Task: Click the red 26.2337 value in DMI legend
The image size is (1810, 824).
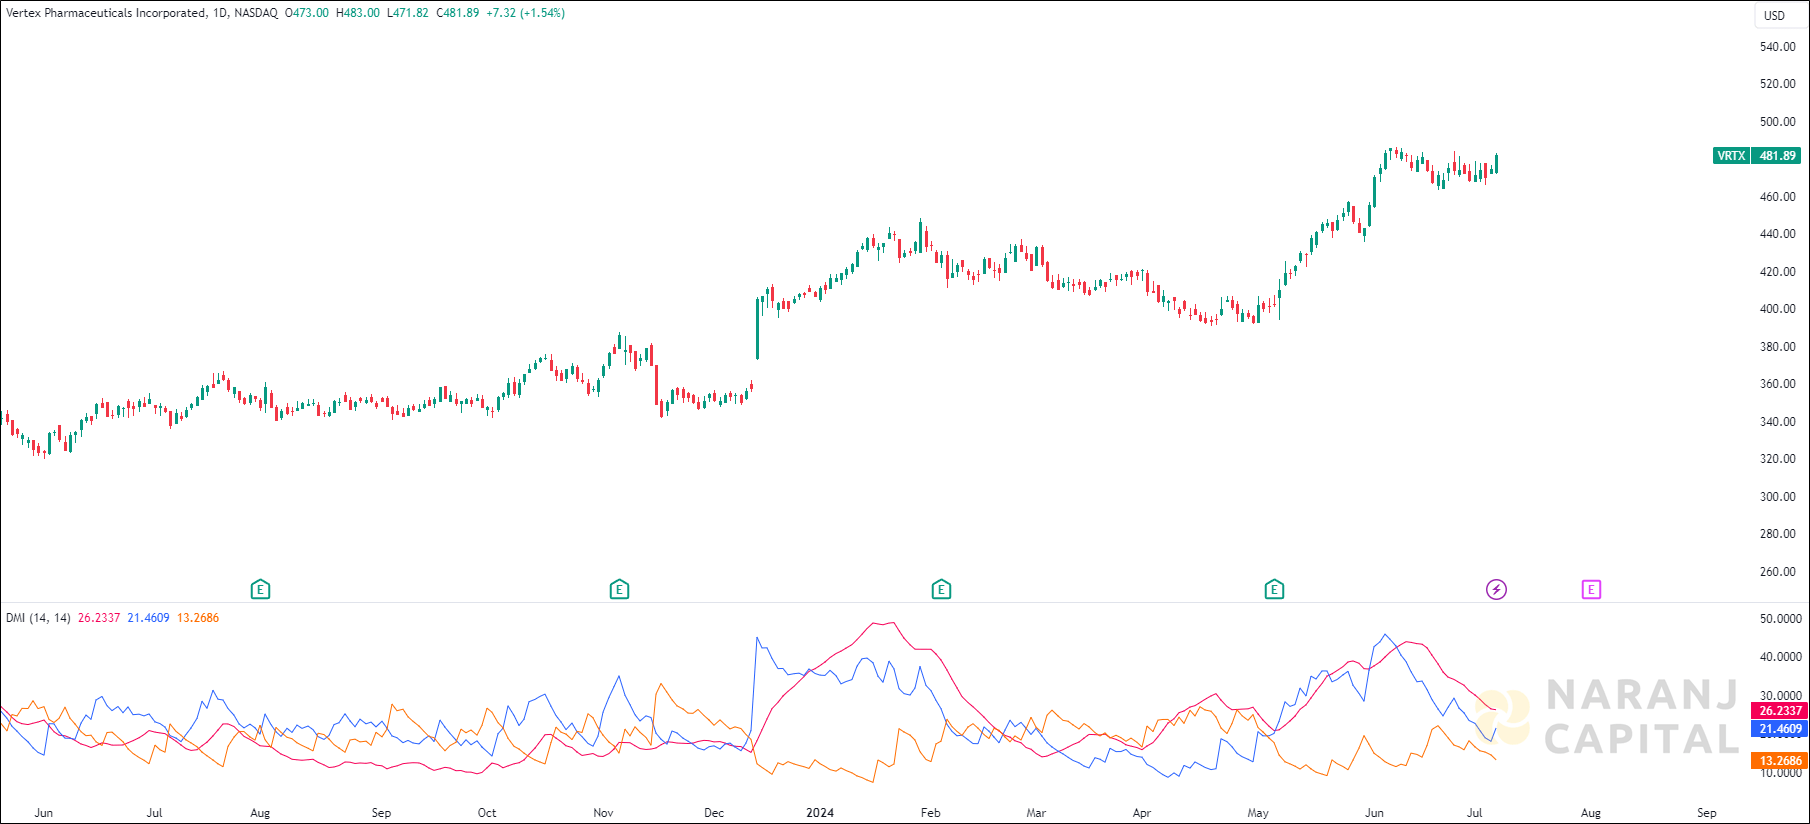Action: pos(99,618)
